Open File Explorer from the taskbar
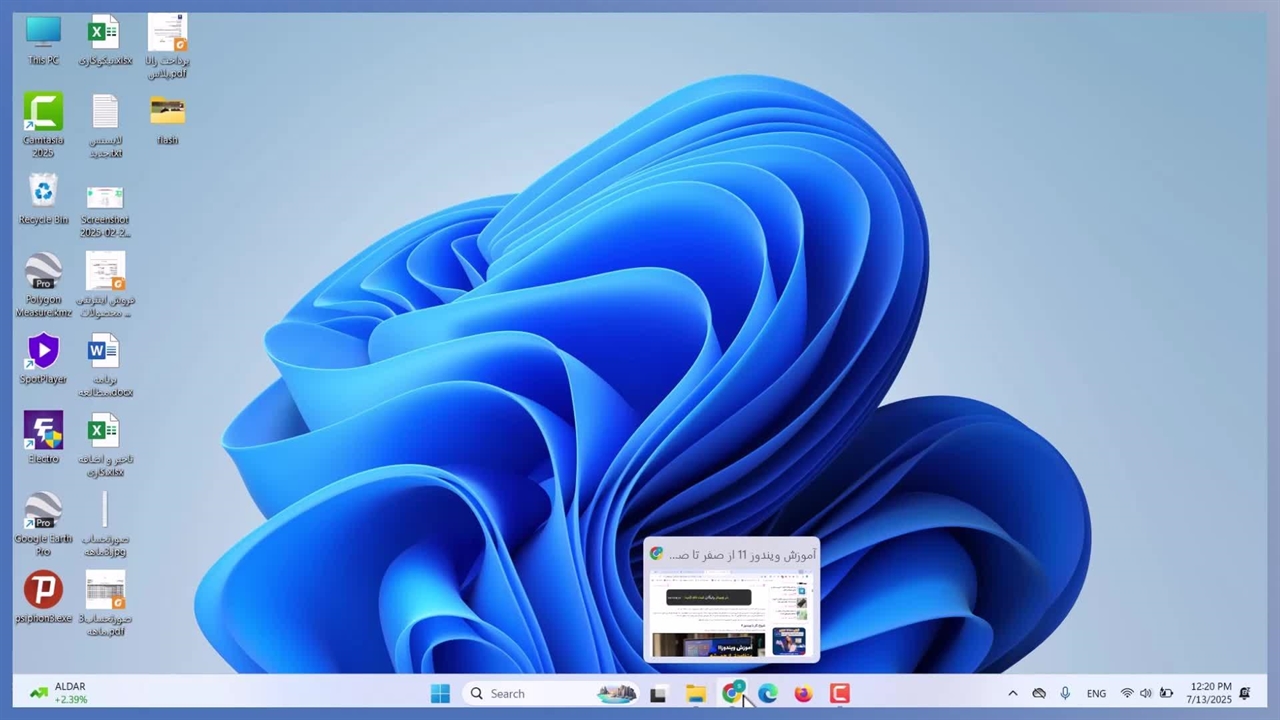Image resolution: width=1280 pixels, height=720 pixels. [696, 694]
